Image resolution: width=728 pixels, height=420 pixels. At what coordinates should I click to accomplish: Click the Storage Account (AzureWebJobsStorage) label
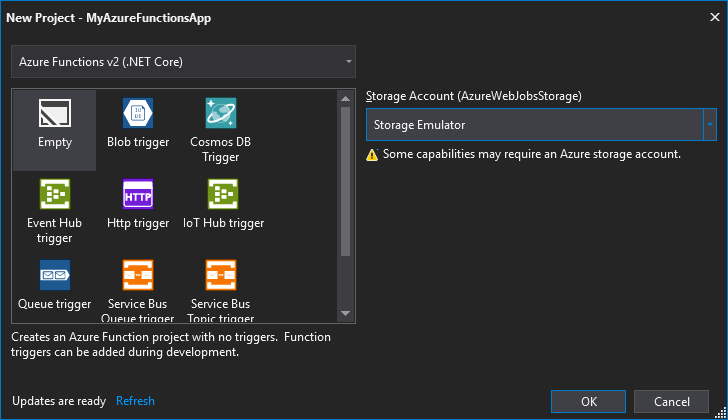pyautogui.click(x=474, y=96)
